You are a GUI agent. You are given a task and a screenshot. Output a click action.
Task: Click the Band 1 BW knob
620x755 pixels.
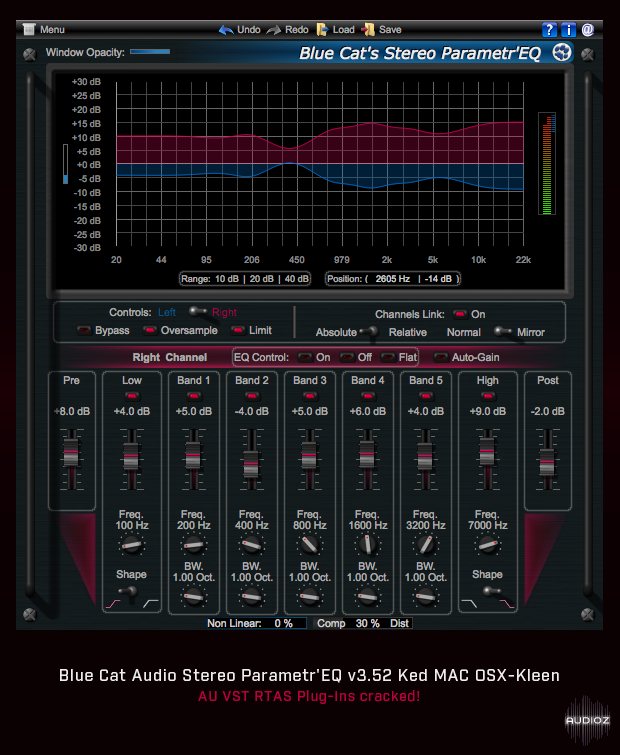[194, 597]
